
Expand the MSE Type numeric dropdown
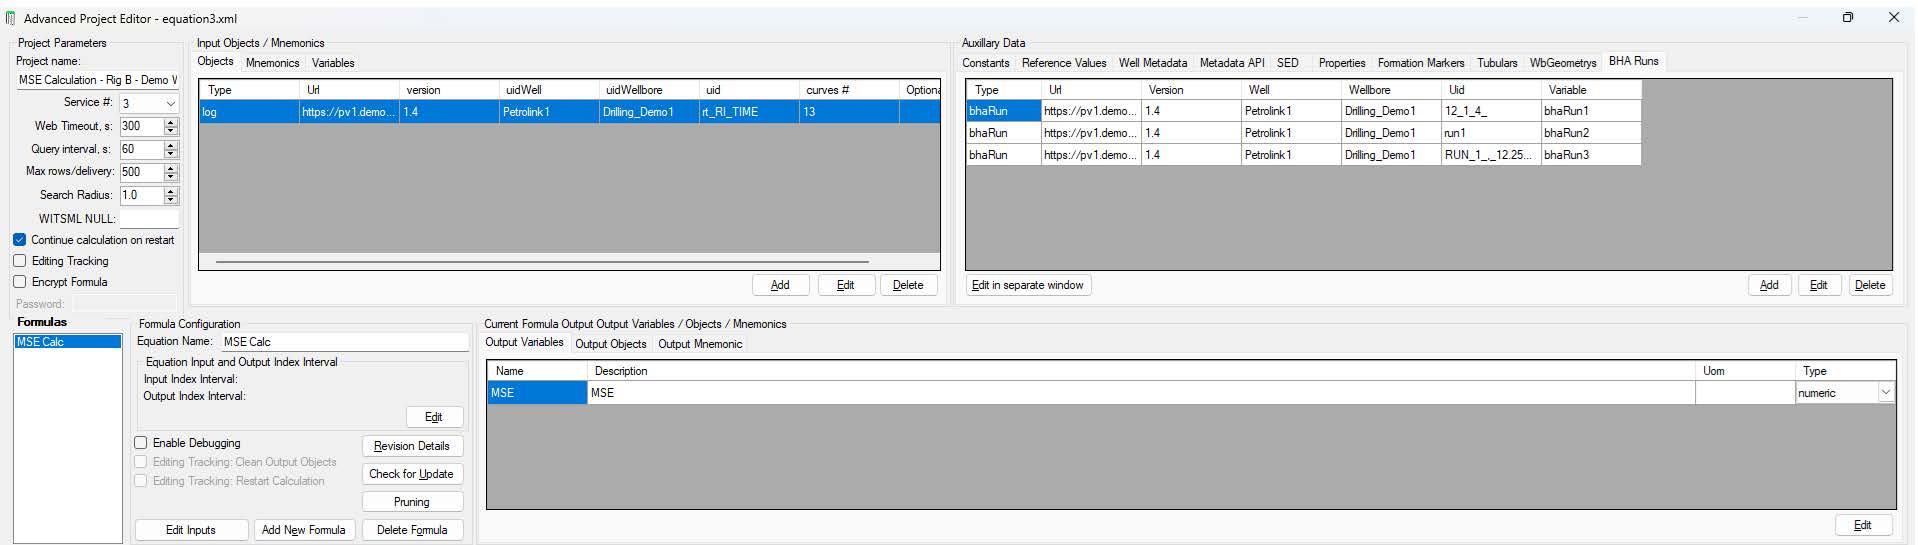(x=1885, y=393)
